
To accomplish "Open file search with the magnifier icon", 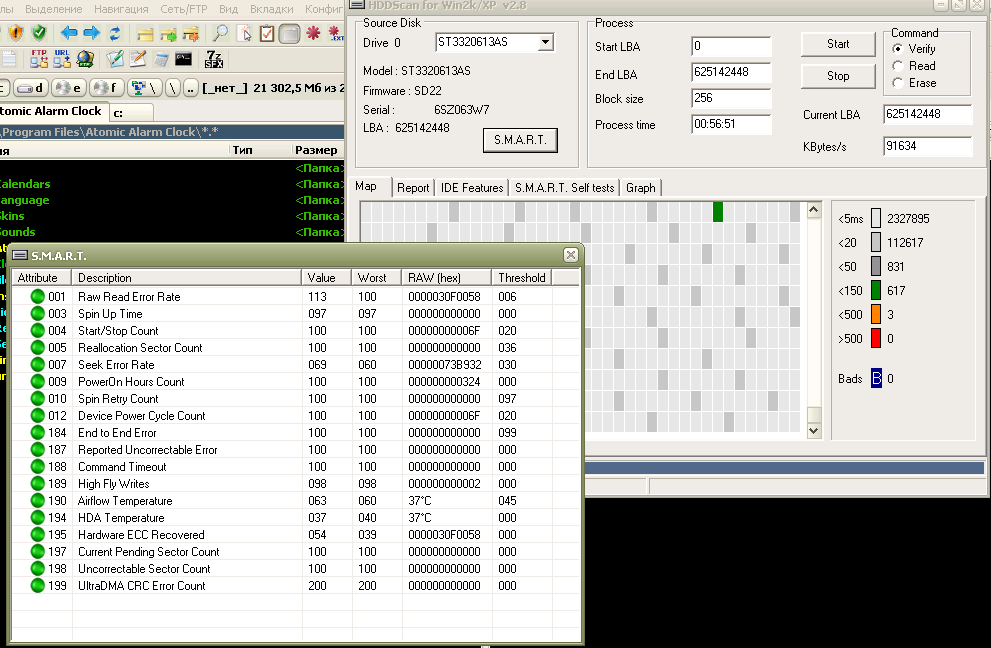I will [220, 33].
